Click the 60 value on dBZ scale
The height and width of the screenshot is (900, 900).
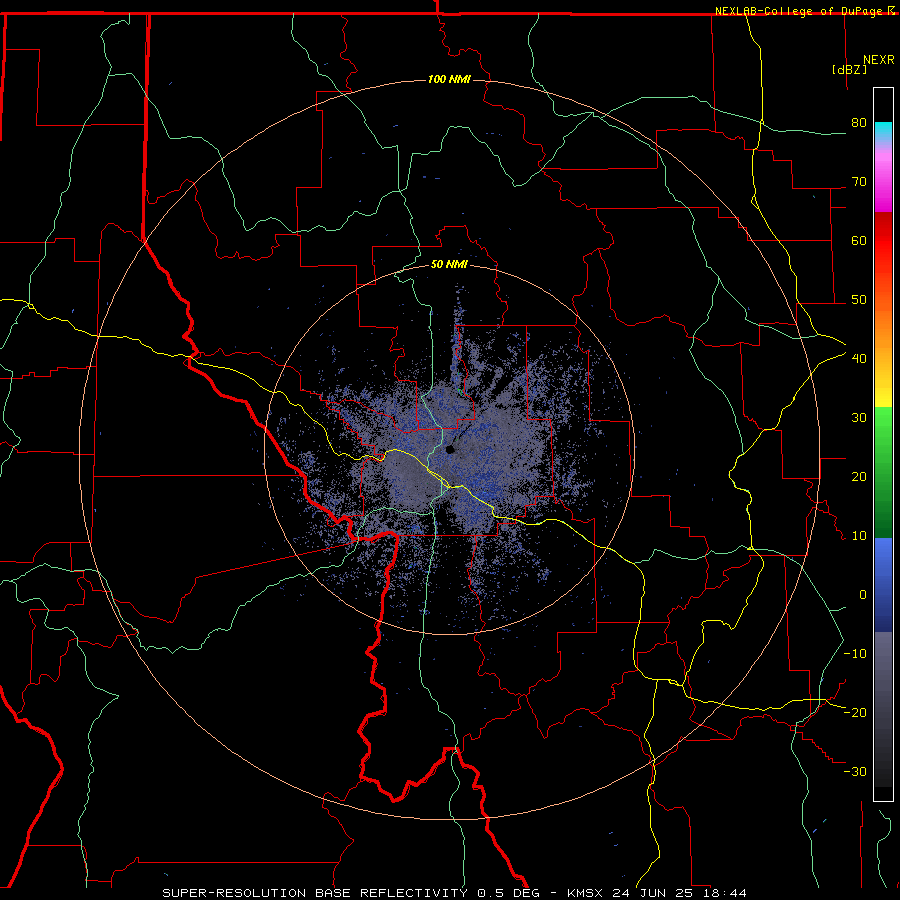pos(859,240)
